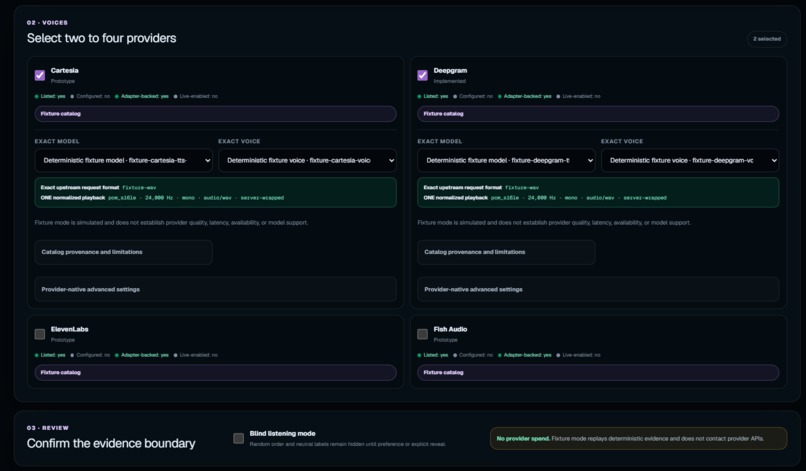Click the 2 selected badge
Screen dimensions: 806x471
766,39
